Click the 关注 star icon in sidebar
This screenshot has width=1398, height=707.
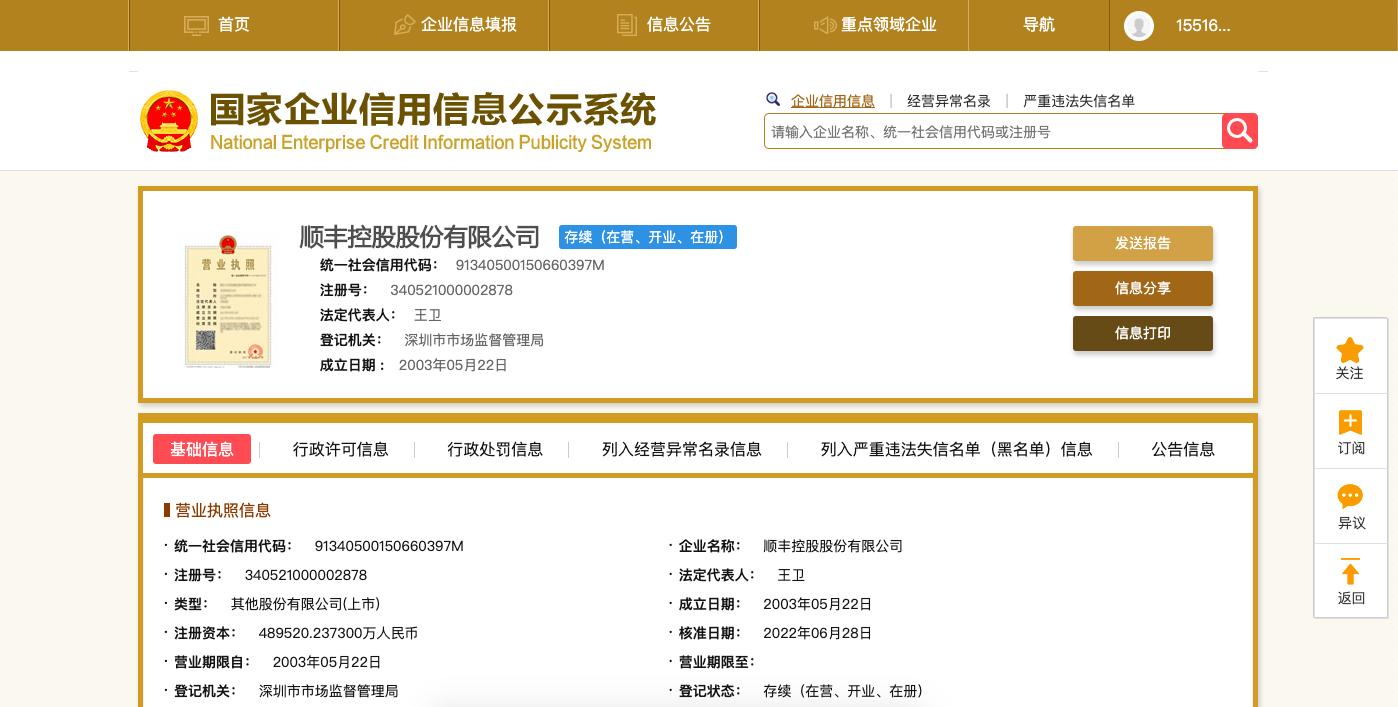click(1350, 350)
